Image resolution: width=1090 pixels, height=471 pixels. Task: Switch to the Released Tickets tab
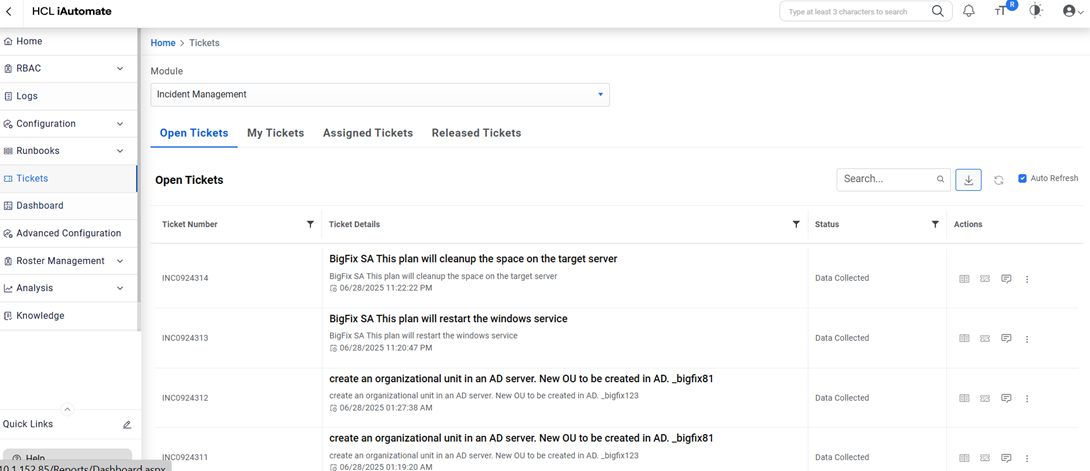tap(476, 133)
